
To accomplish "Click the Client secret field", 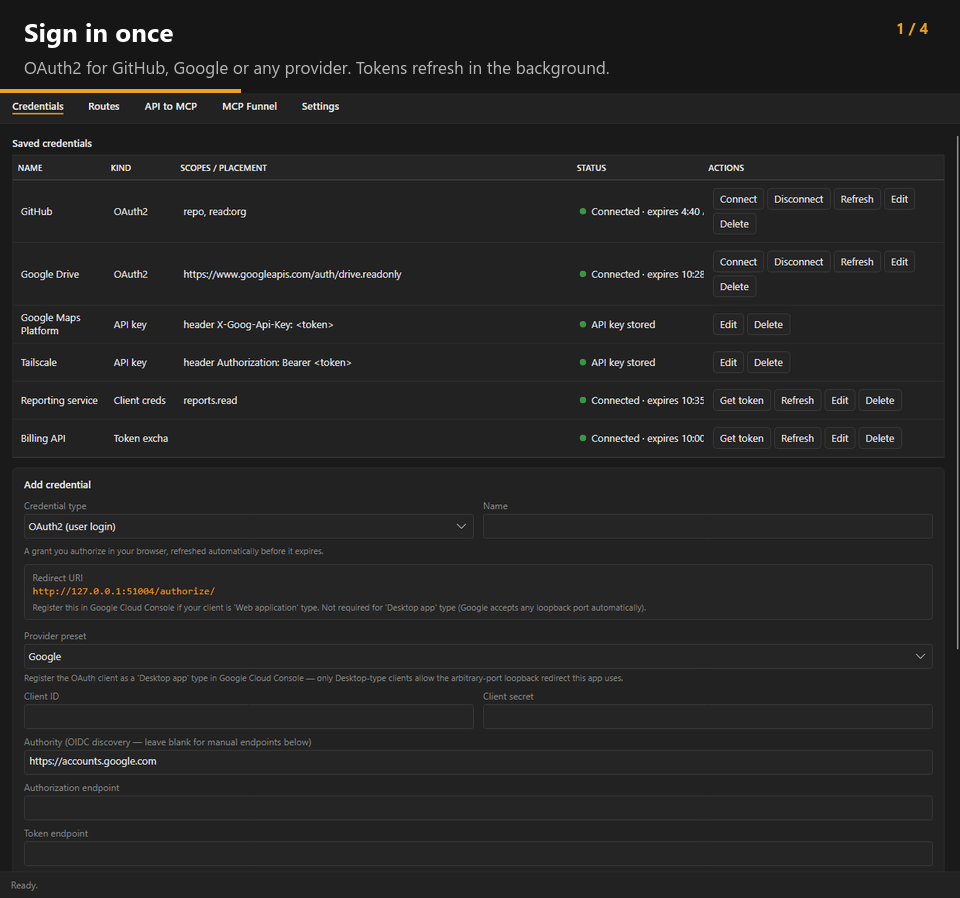I will (708, 716).
